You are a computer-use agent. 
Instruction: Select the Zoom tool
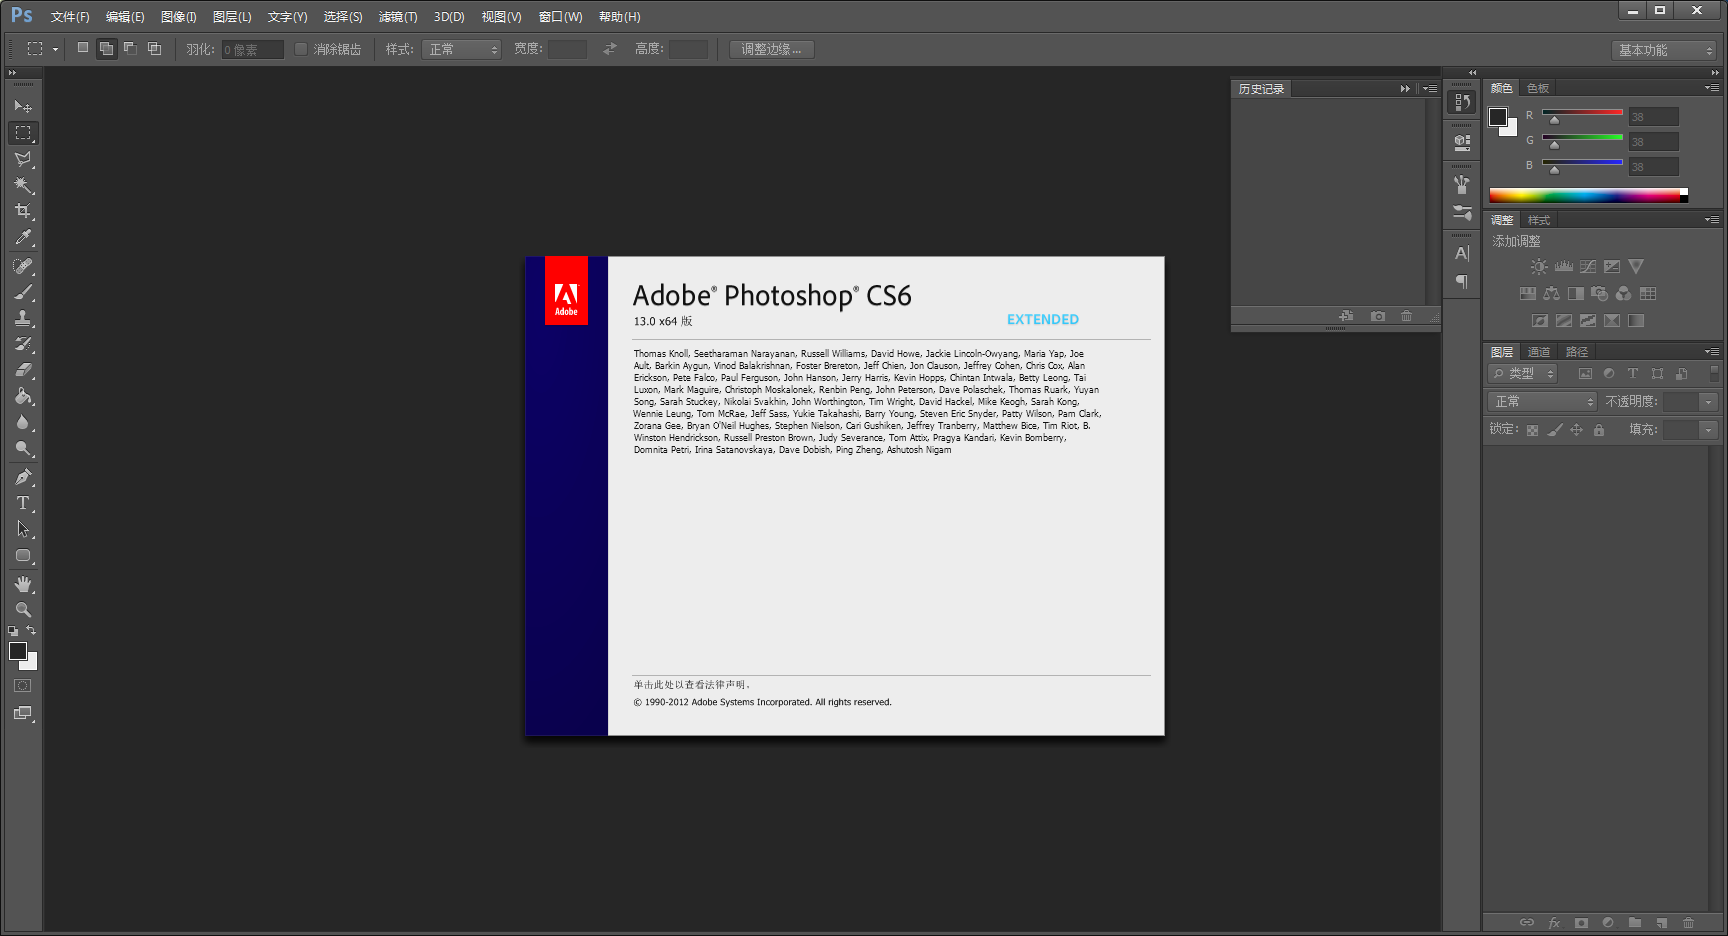coord(23,610)
